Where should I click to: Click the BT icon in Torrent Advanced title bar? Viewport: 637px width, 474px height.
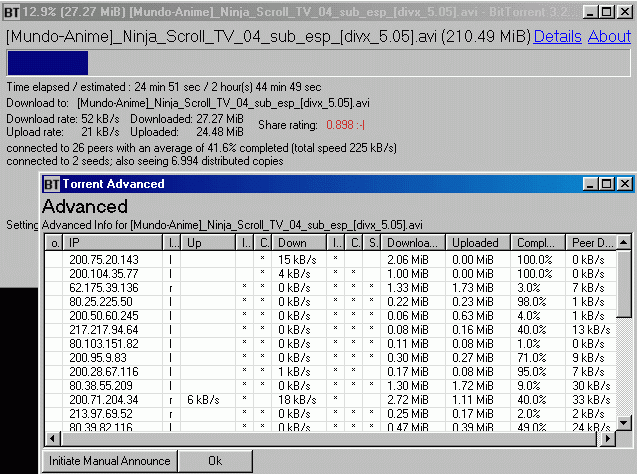[x=51, y=184]
